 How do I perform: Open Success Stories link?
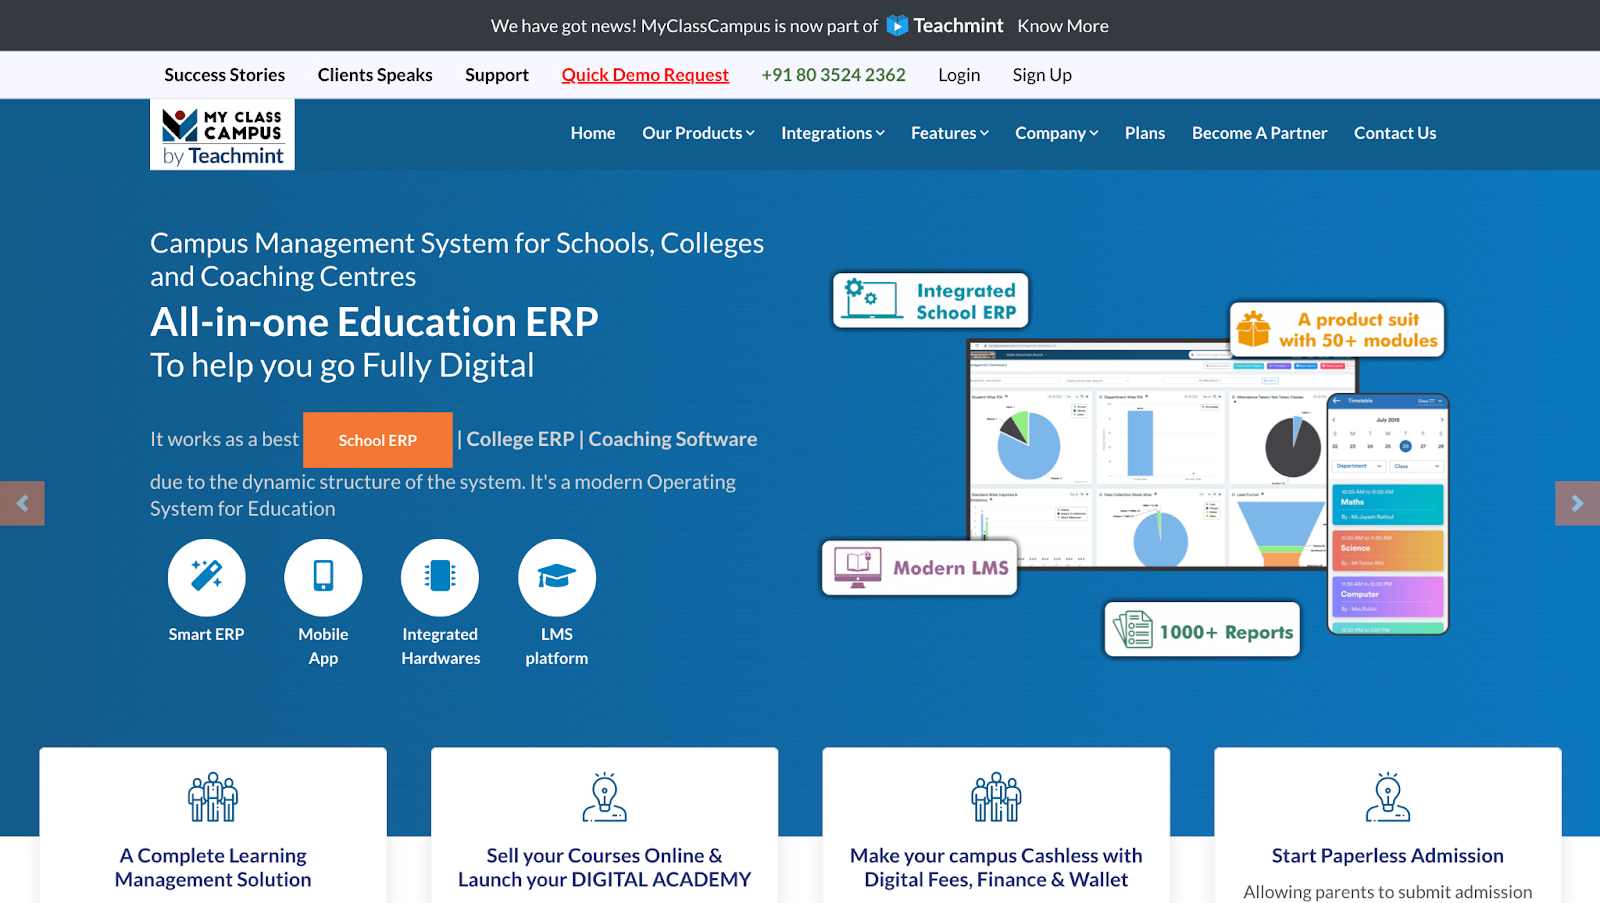coord(225,75)
